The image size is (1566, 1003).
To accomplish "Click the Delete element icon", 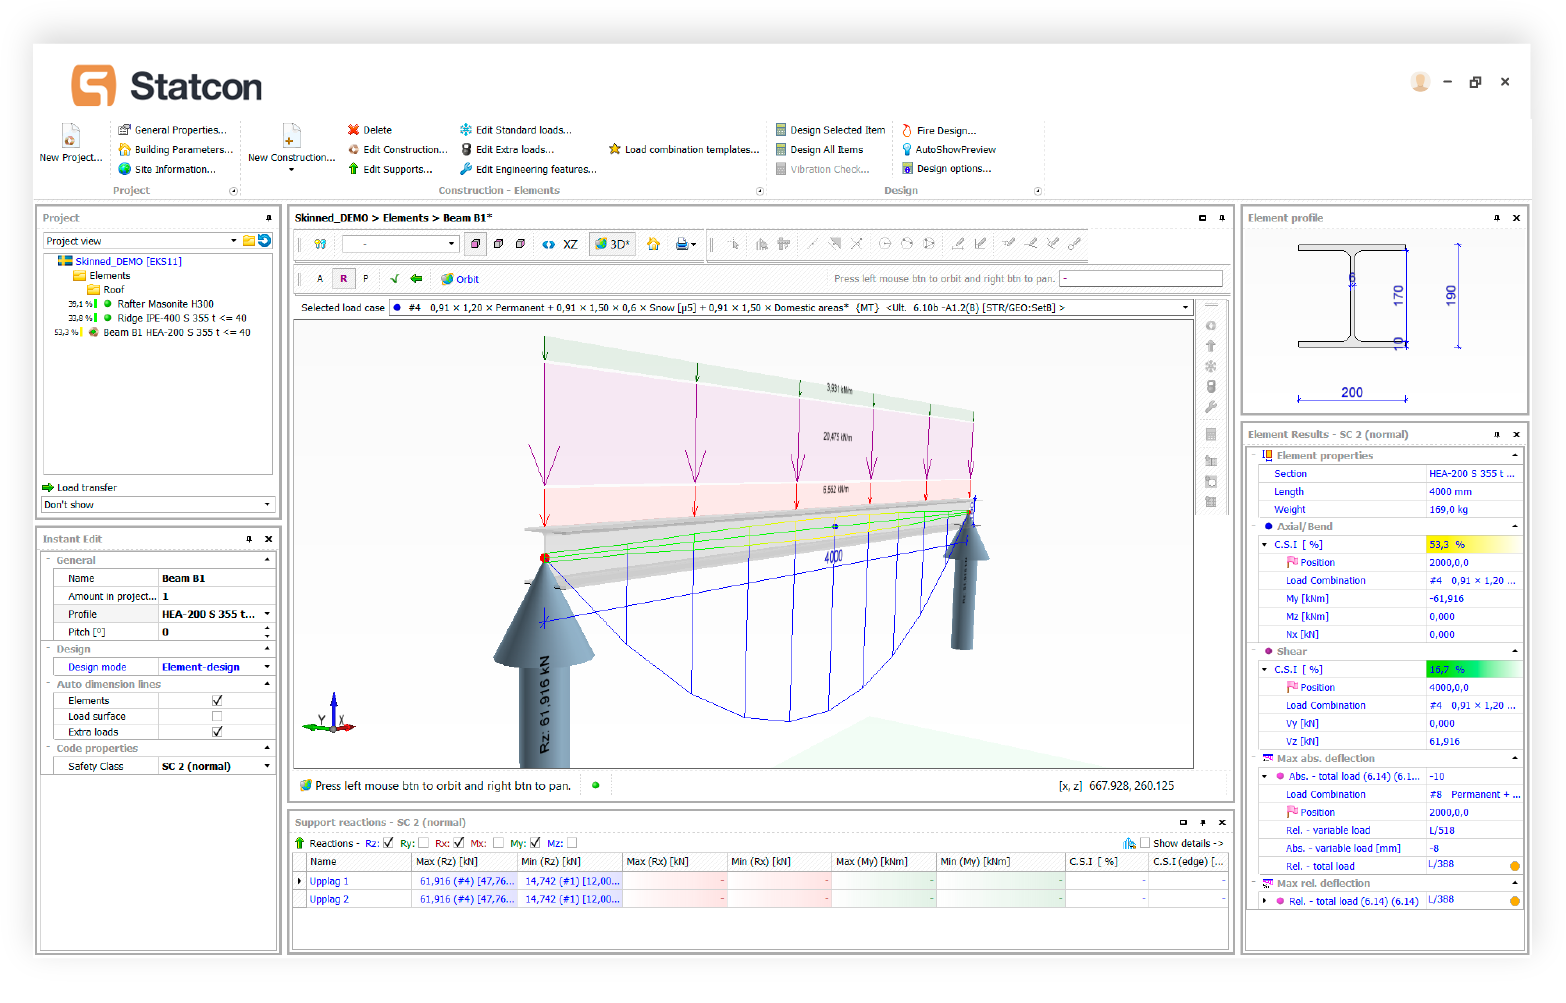I will click(x=353, y=130).
